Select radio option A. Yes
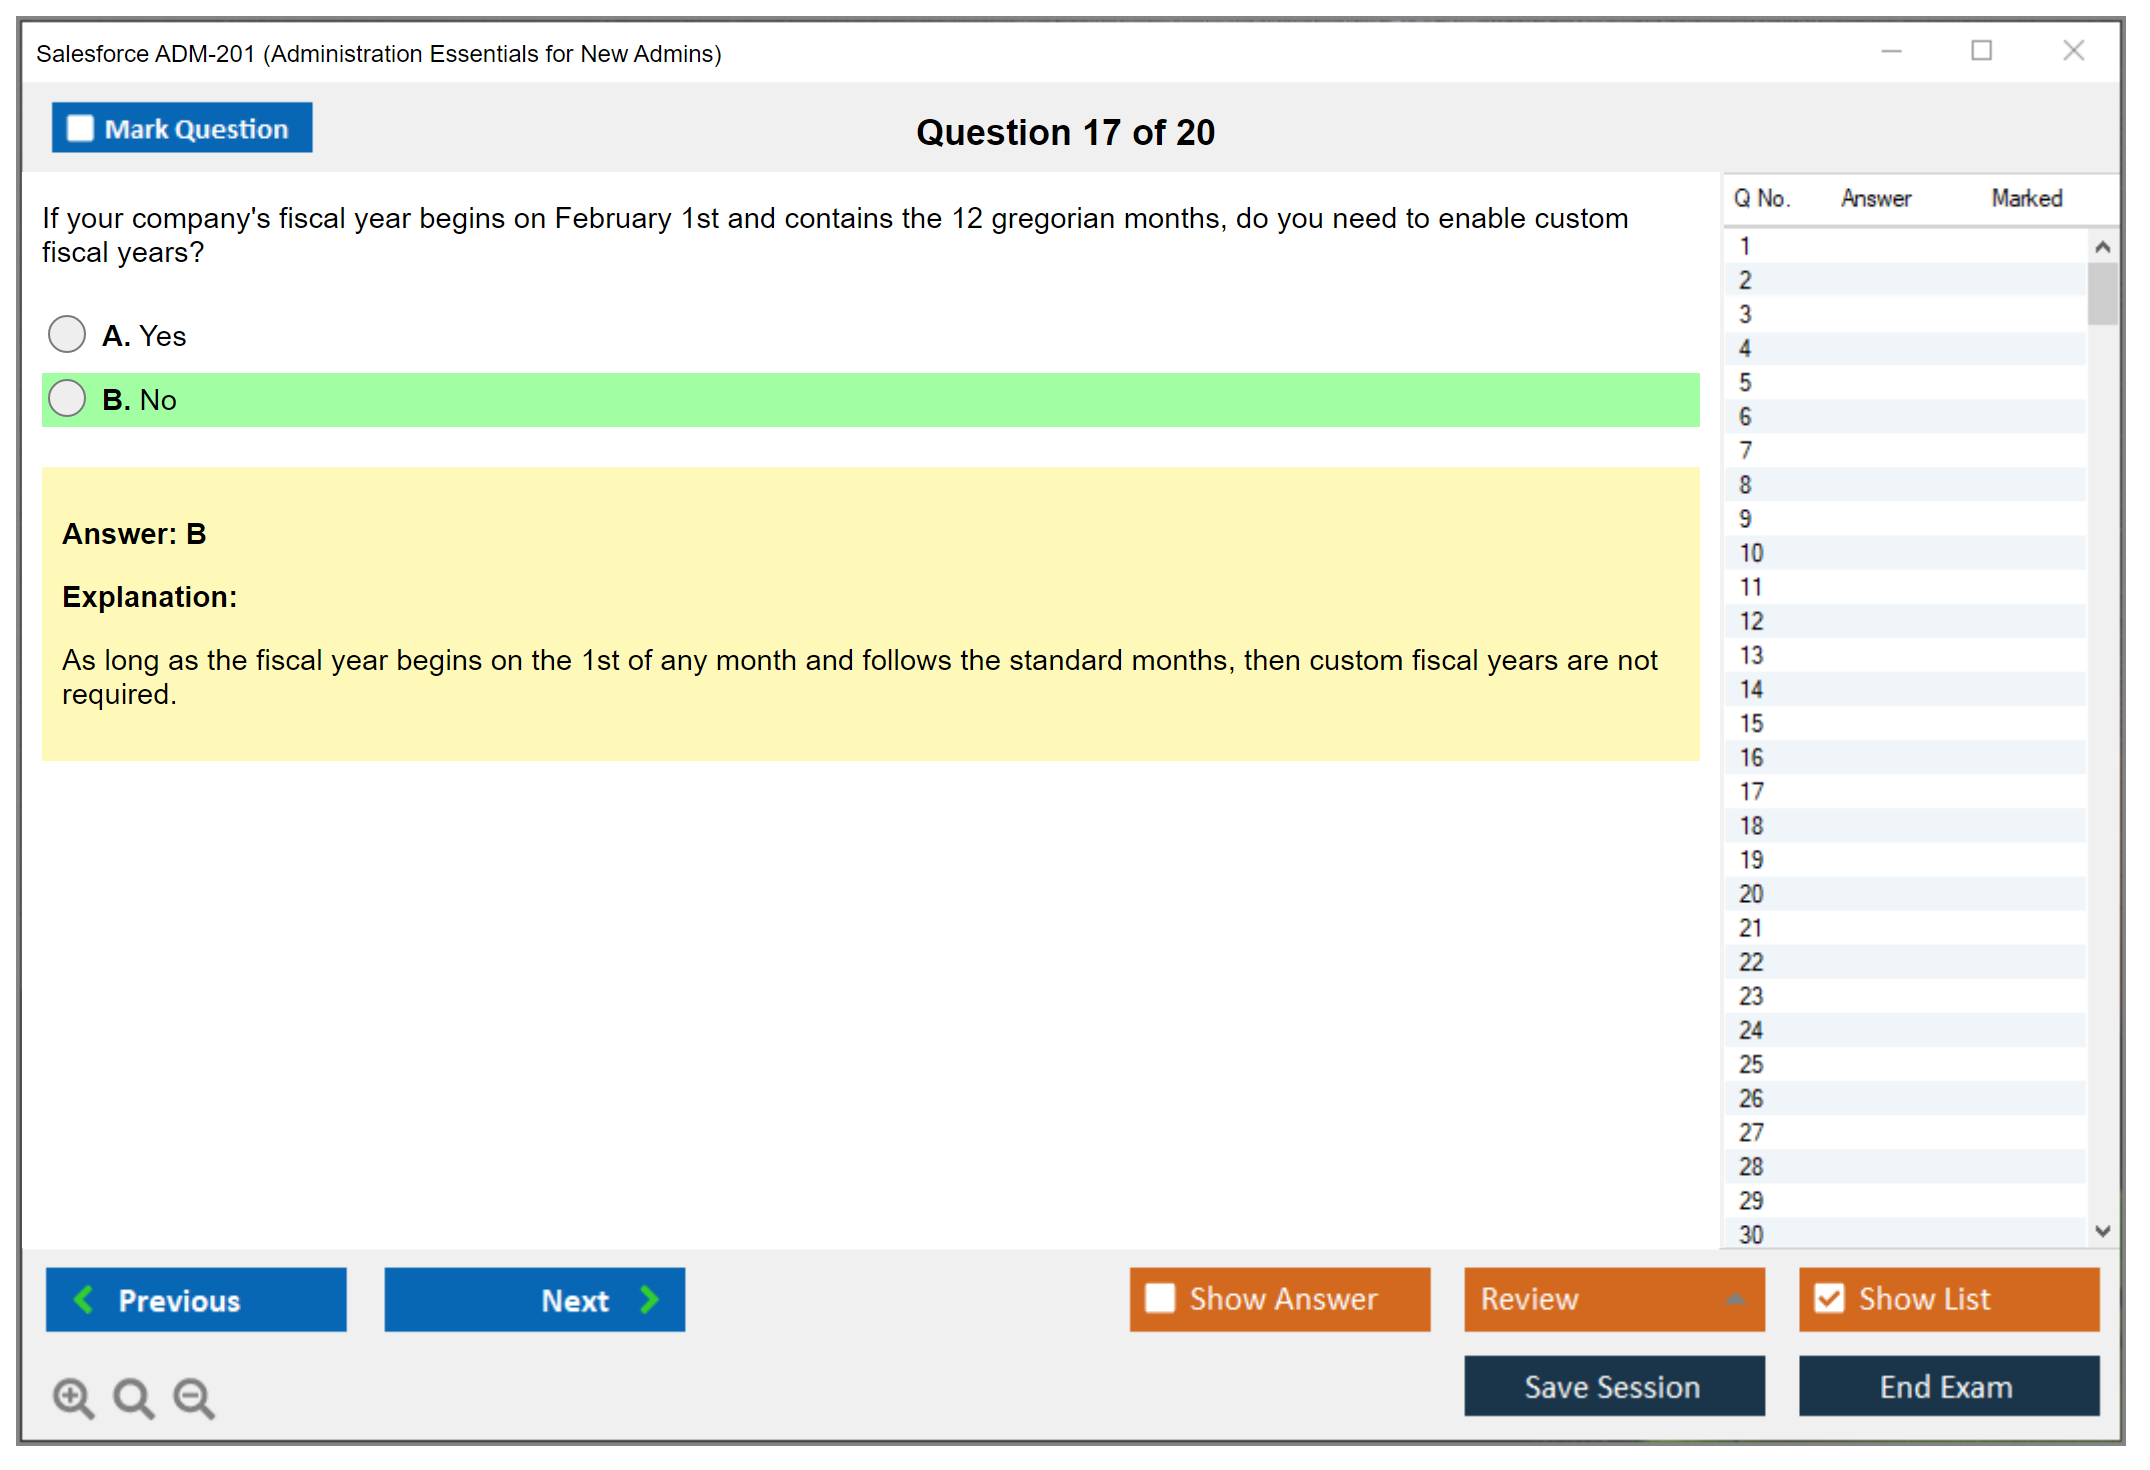 [x=67, y=334]
